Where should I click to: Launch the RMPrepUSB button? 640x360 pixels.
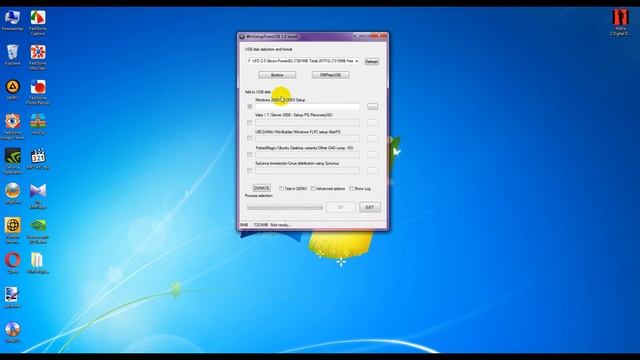click(330, 75)
